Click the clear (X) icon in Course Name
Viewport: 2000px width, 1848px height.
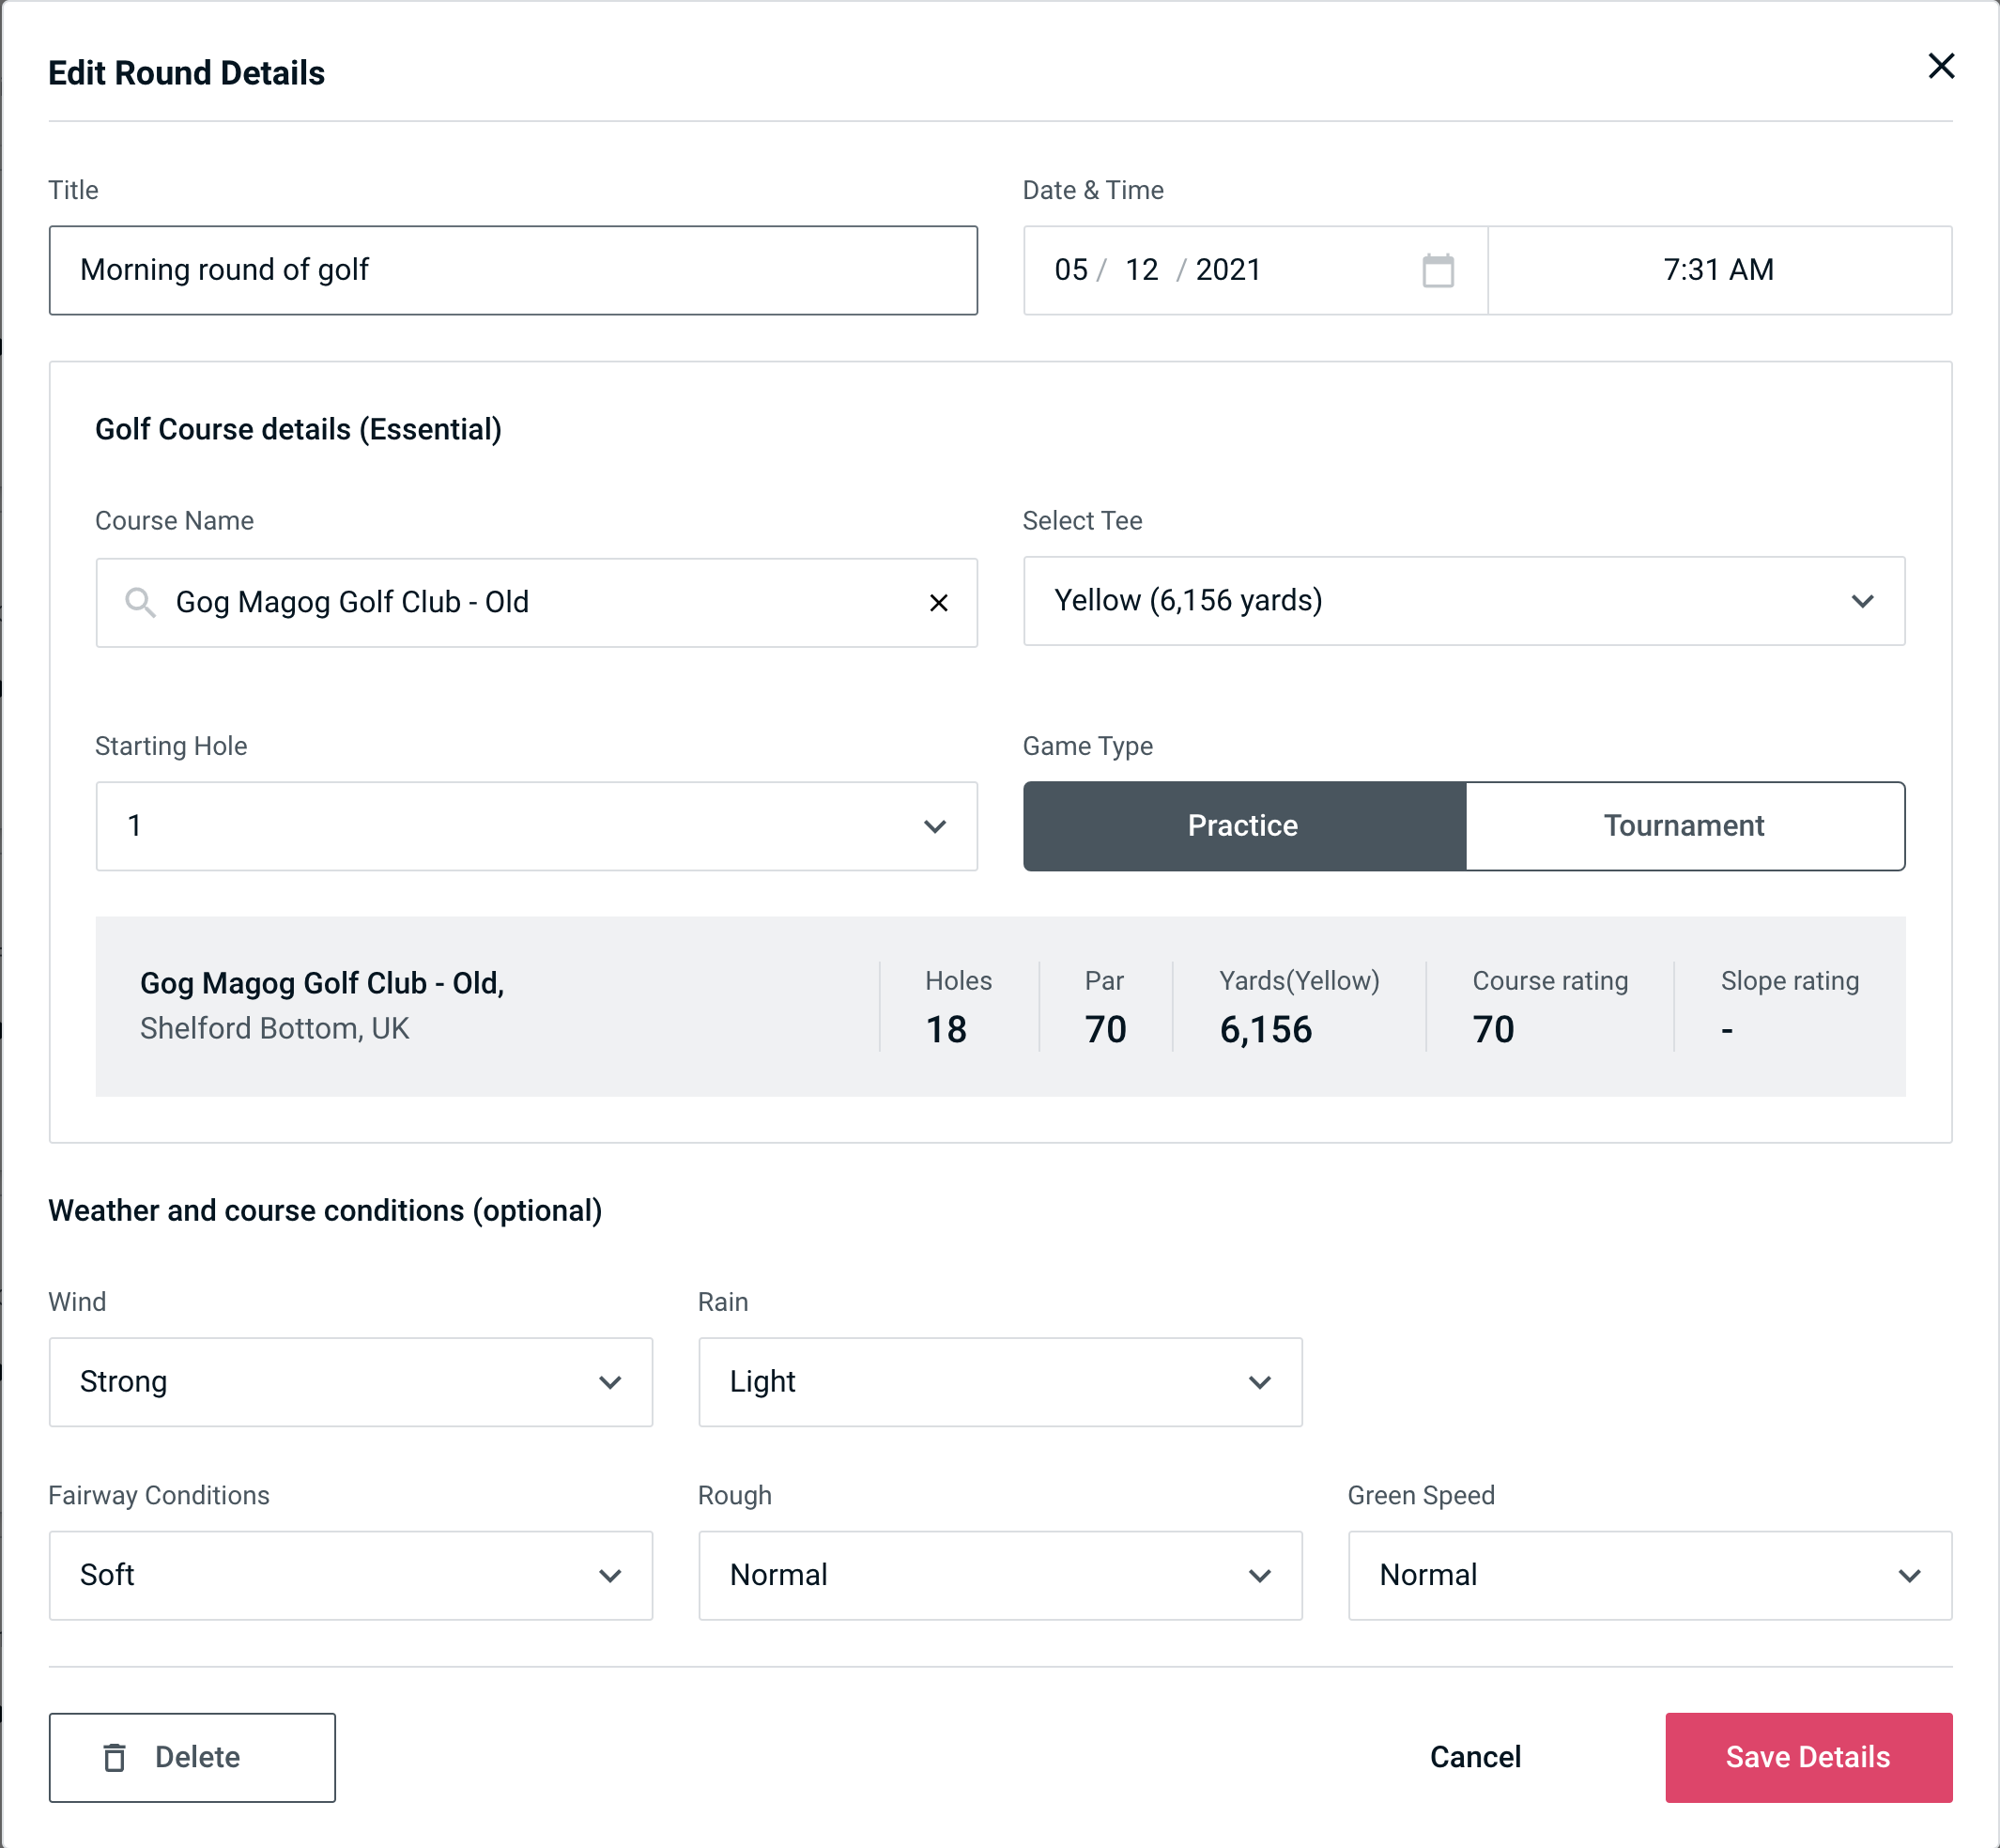point(939,601)
